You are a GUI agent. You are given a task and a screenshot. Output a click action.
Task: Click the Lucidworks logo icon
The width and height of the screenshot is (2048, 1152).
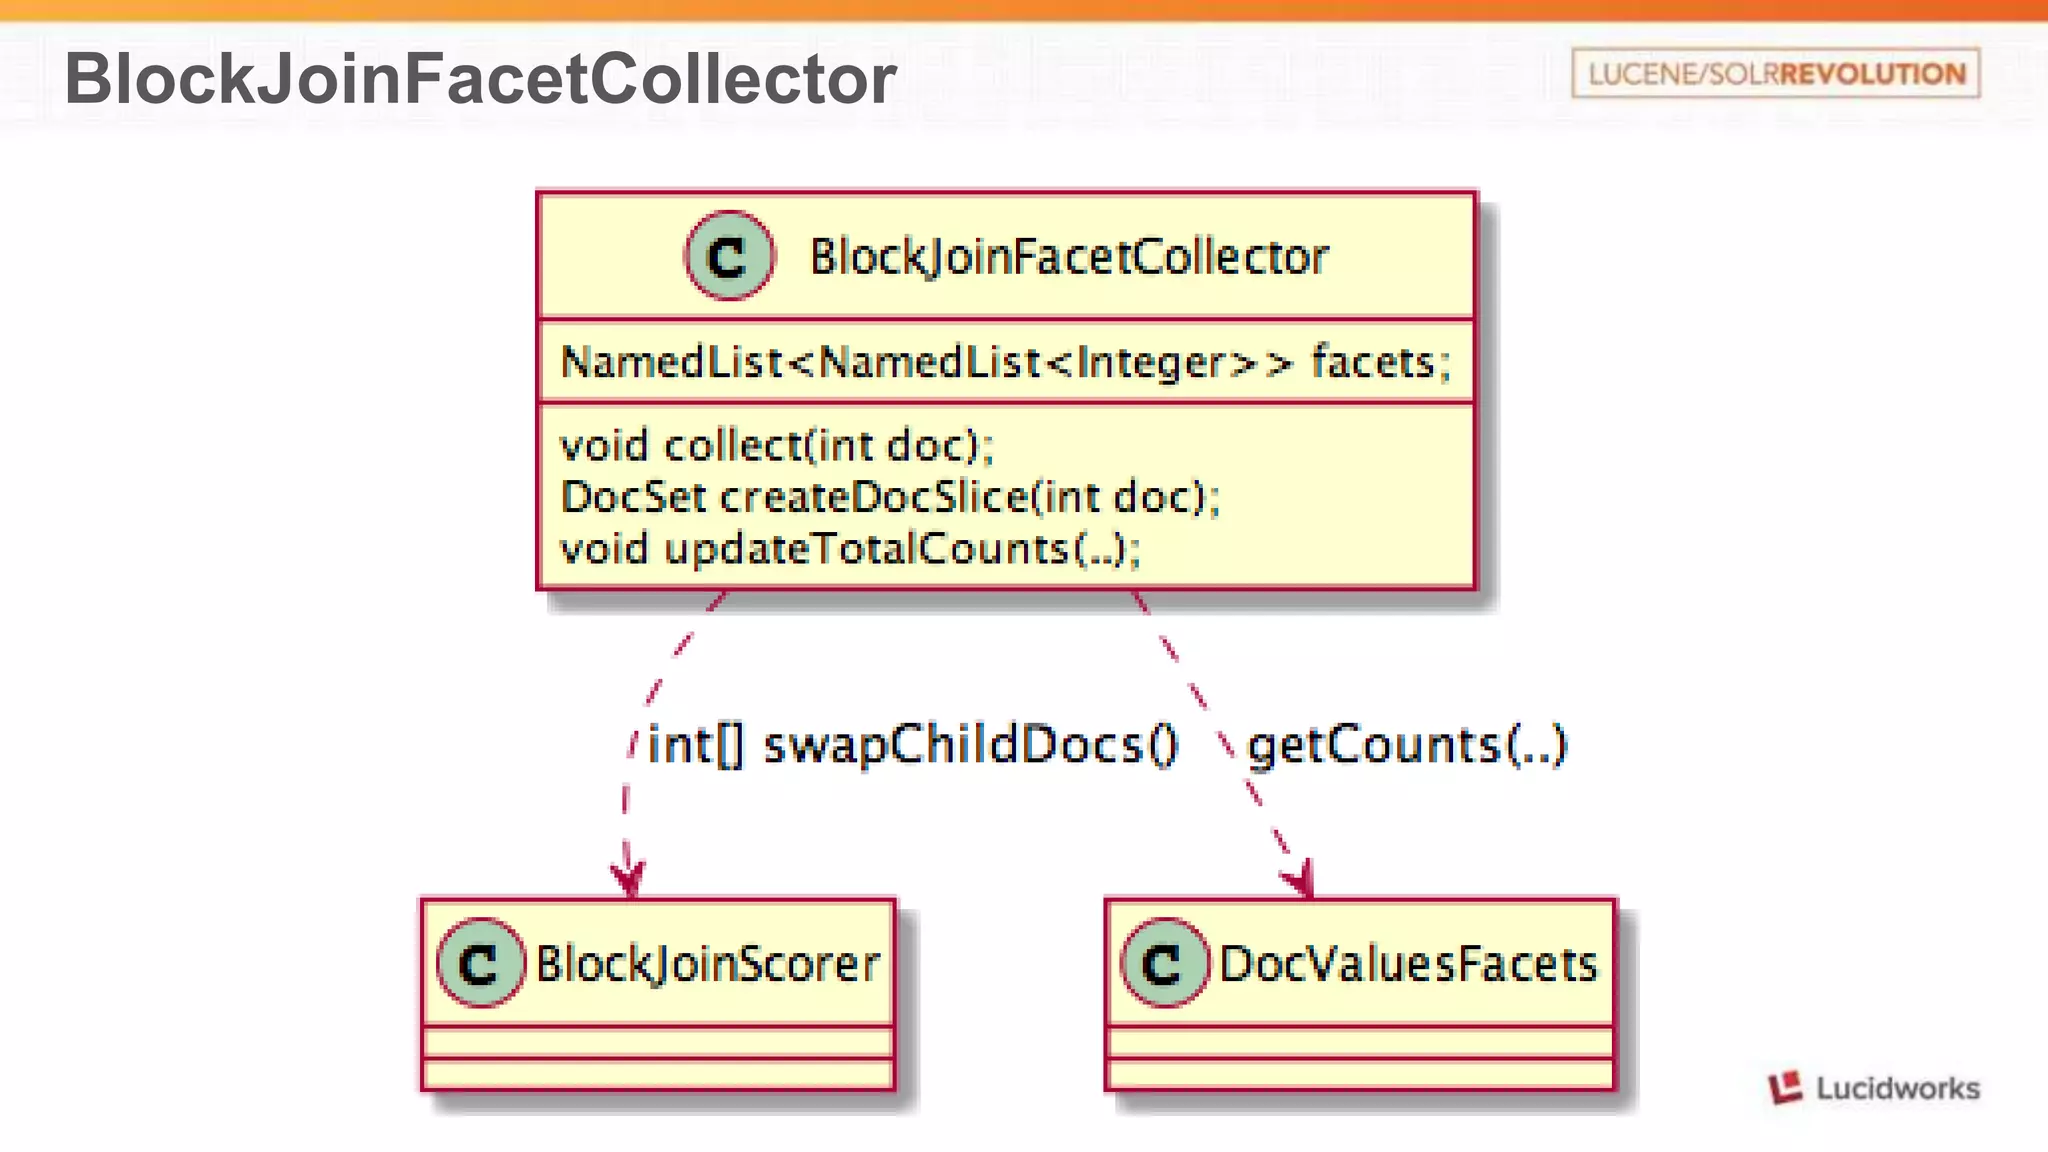(x=1785, y=1087)
